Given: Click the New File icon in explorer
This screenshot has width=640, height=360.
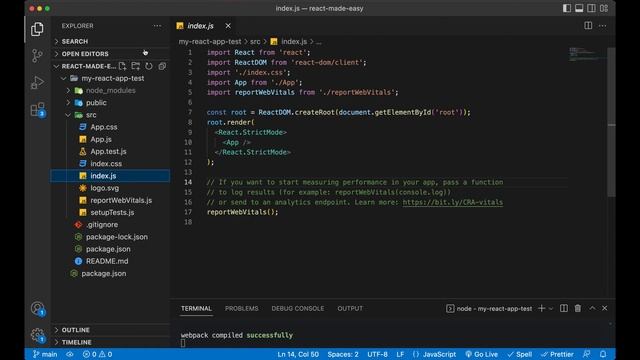Looking at the screenshot, I should [x=122, y=66].
